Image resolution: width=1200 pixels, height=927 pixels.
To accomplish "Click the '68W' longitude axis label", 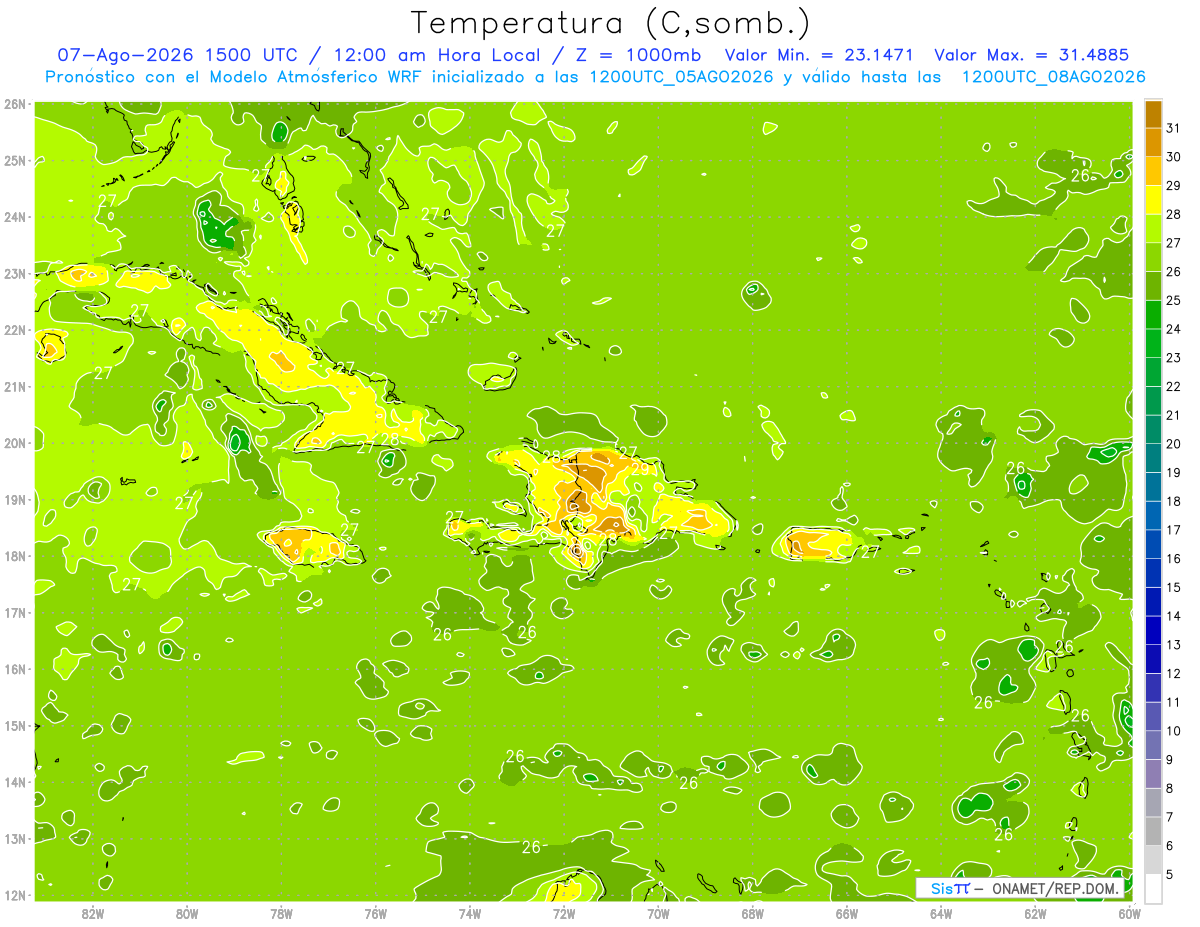I will pos(753,913).
